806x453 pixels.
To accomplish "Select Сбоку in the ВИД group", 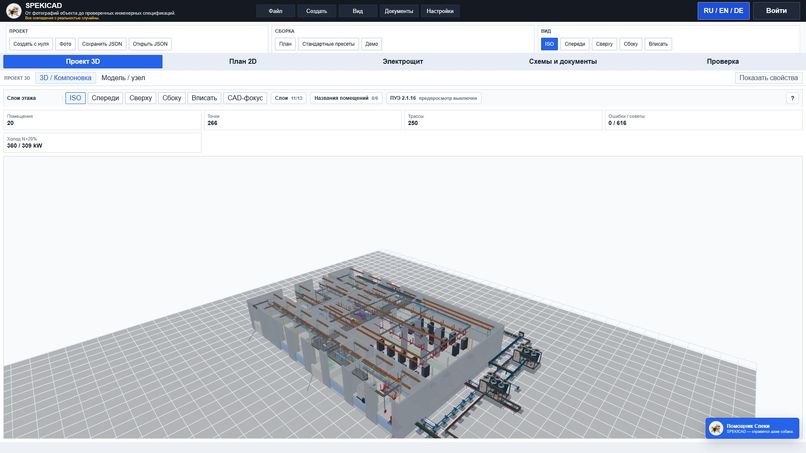I will point(631,44).
